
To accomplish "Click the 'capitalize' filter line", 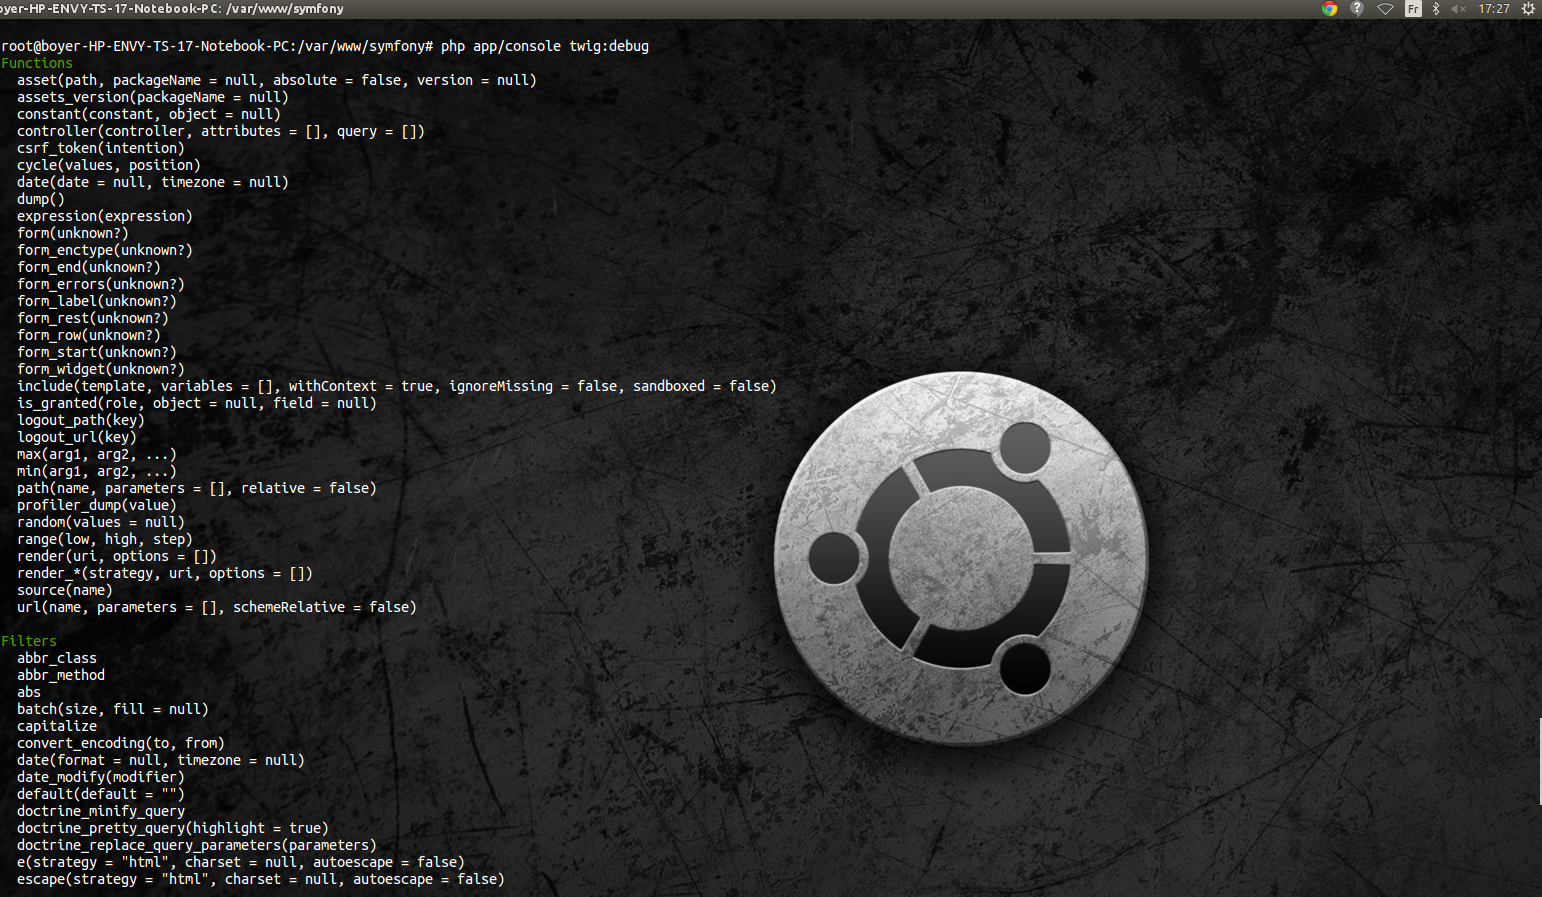I will [x=57, y=726].
